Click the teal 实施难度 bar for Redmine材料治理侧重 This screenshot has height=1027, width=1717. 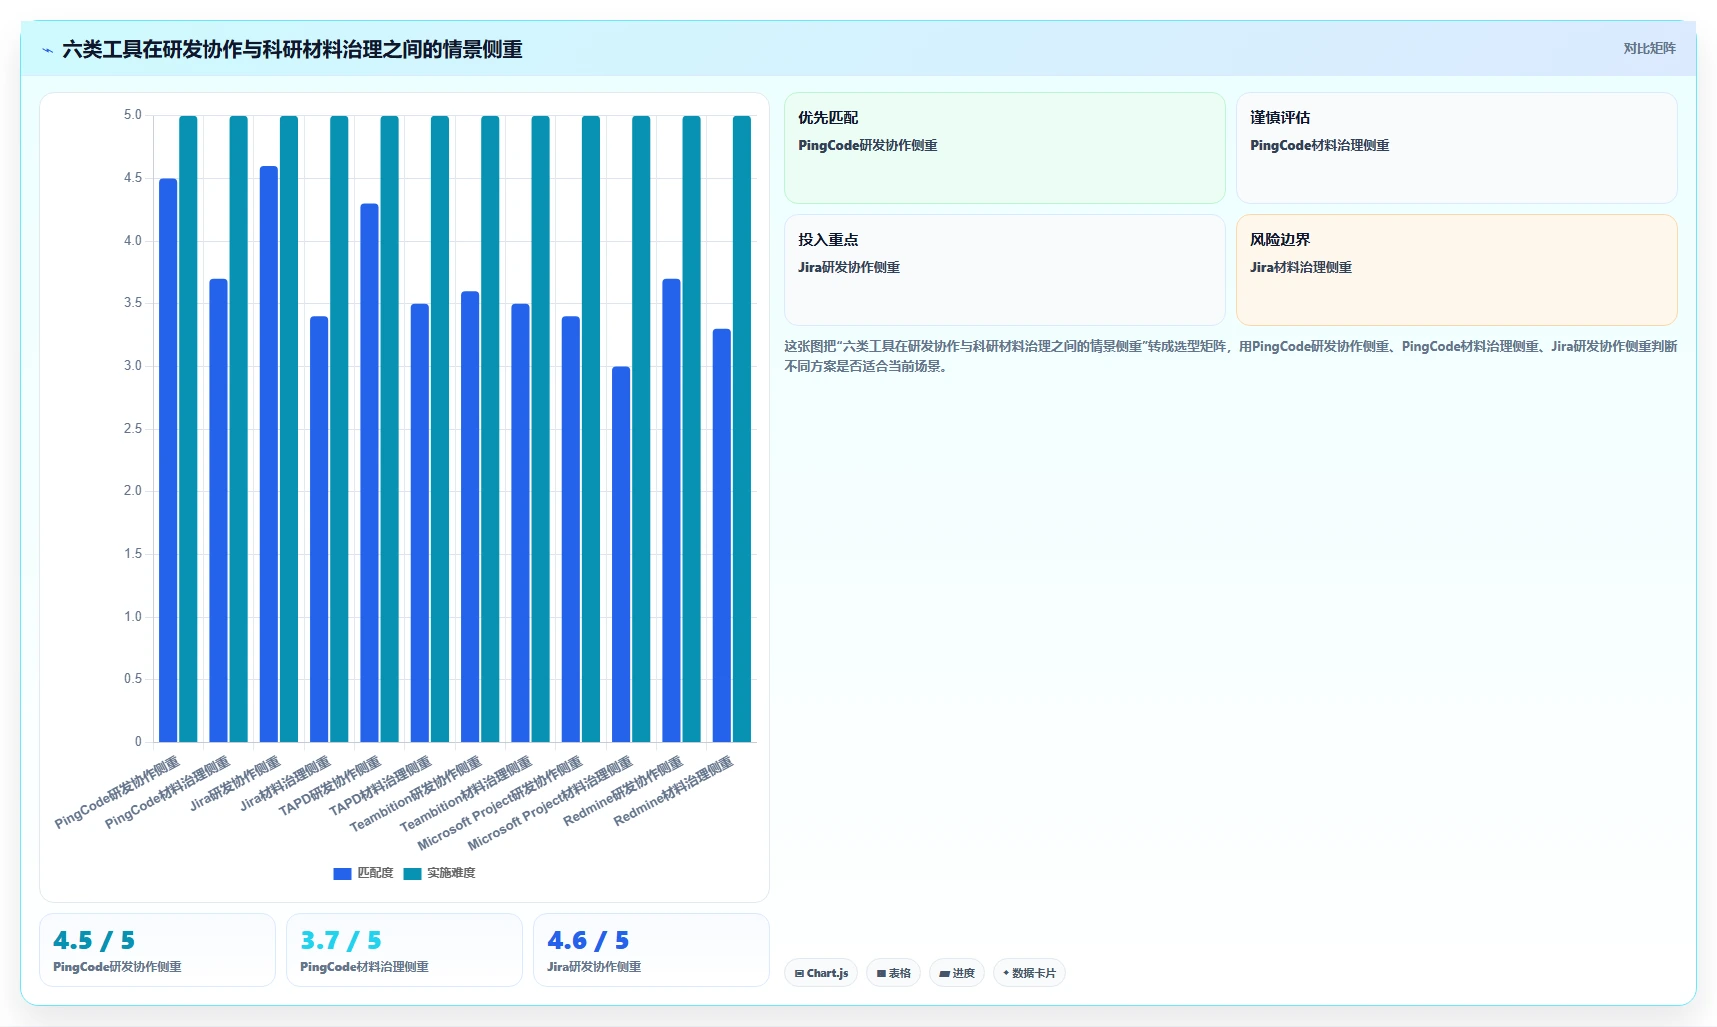pyautogui.click(x=742, y=429)
